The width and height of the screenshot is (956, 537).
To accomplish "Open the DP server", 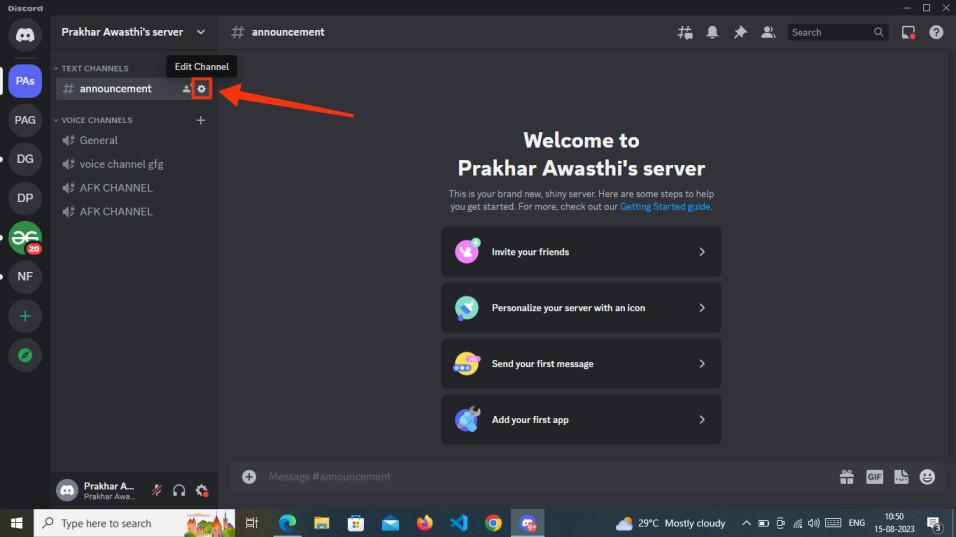I will point(25,198).
